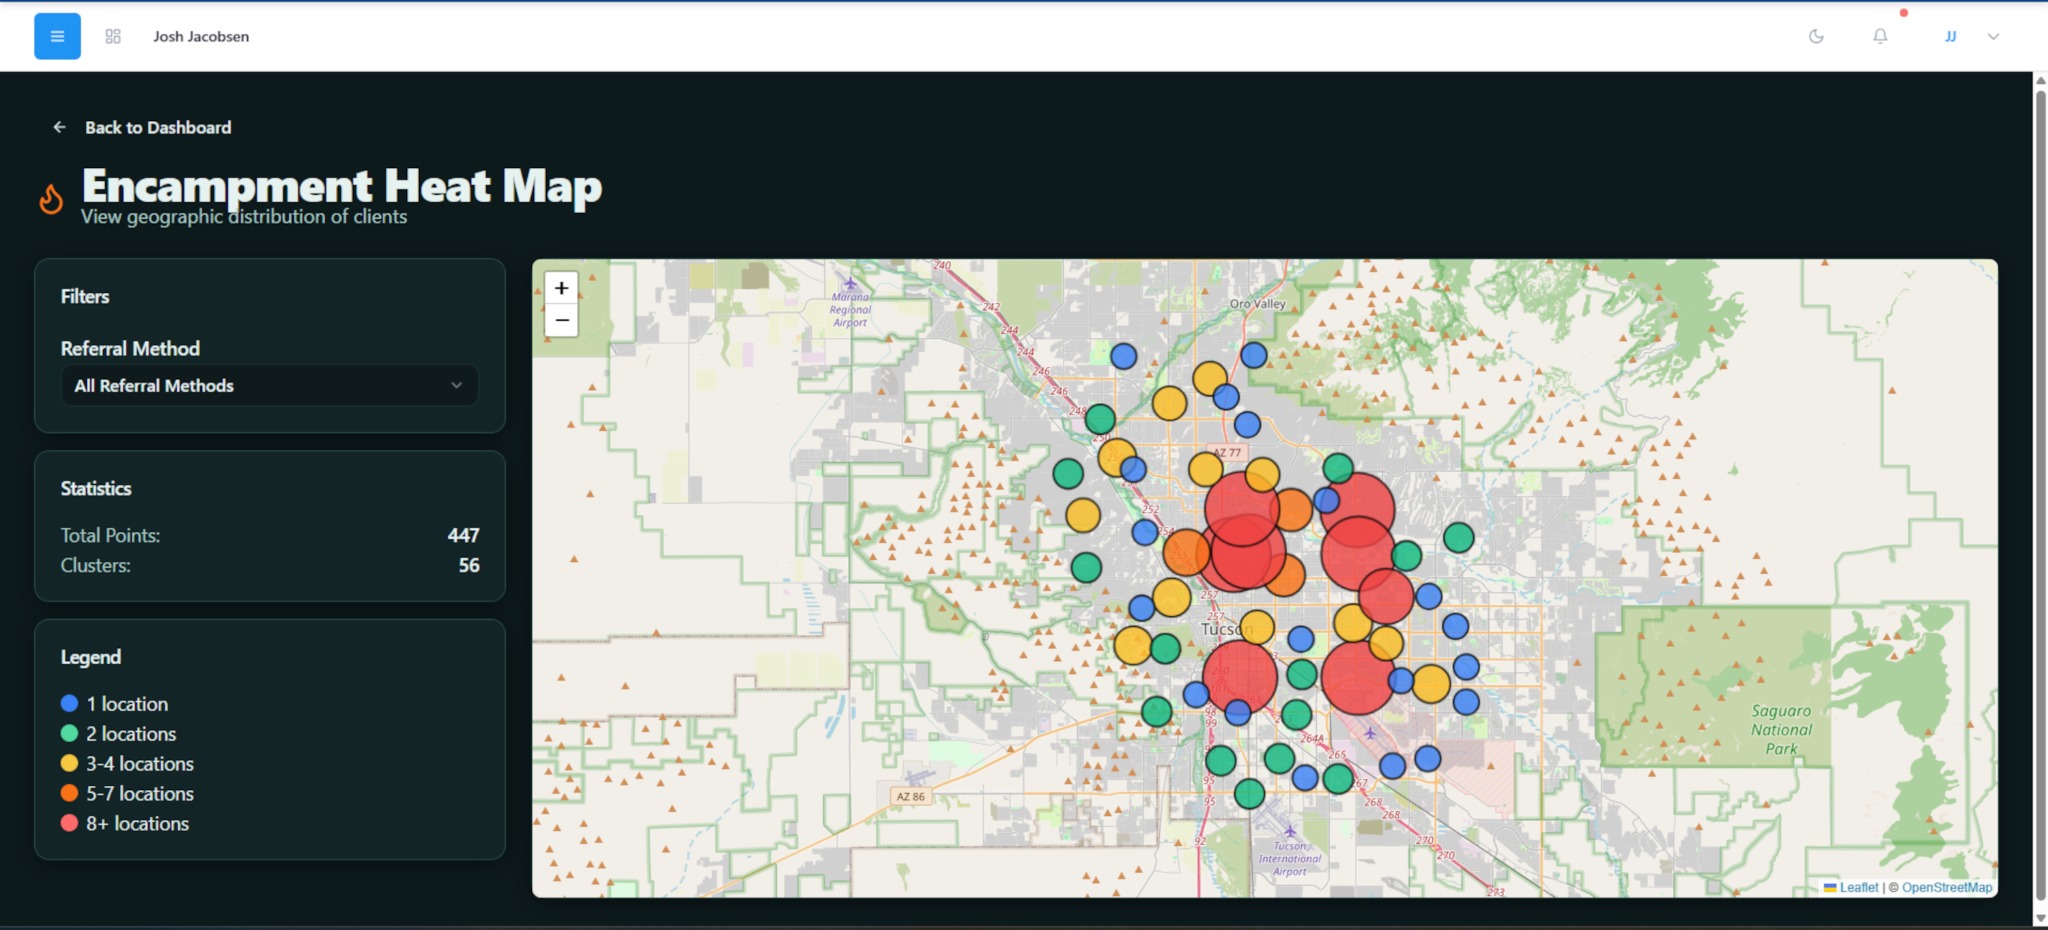
Task: Open the notifications bell
Action: 1880,35
